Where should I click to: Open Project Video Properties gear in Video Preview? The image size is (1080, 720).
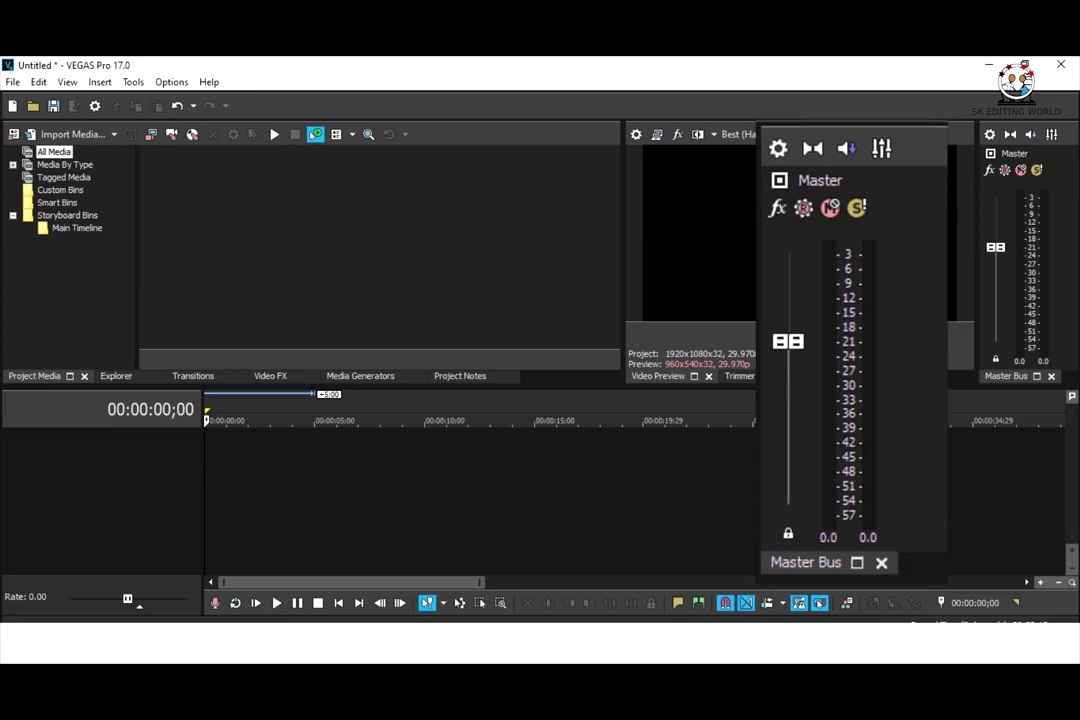[636, 134]
